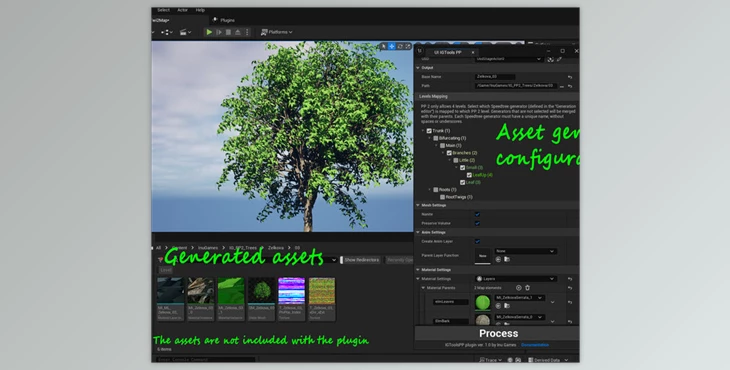The width and height of the screenshot is (730, 370).
Task: Collapse the Mesh Settings section
Action: 418,205
